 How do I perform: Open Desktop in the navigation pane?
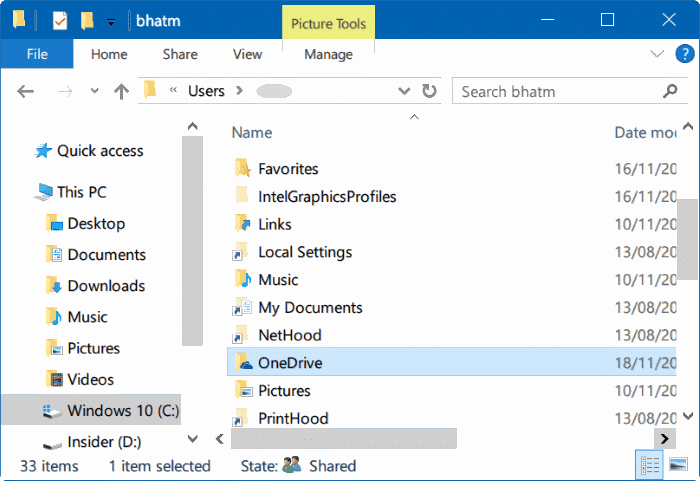[x=96, y=223]
